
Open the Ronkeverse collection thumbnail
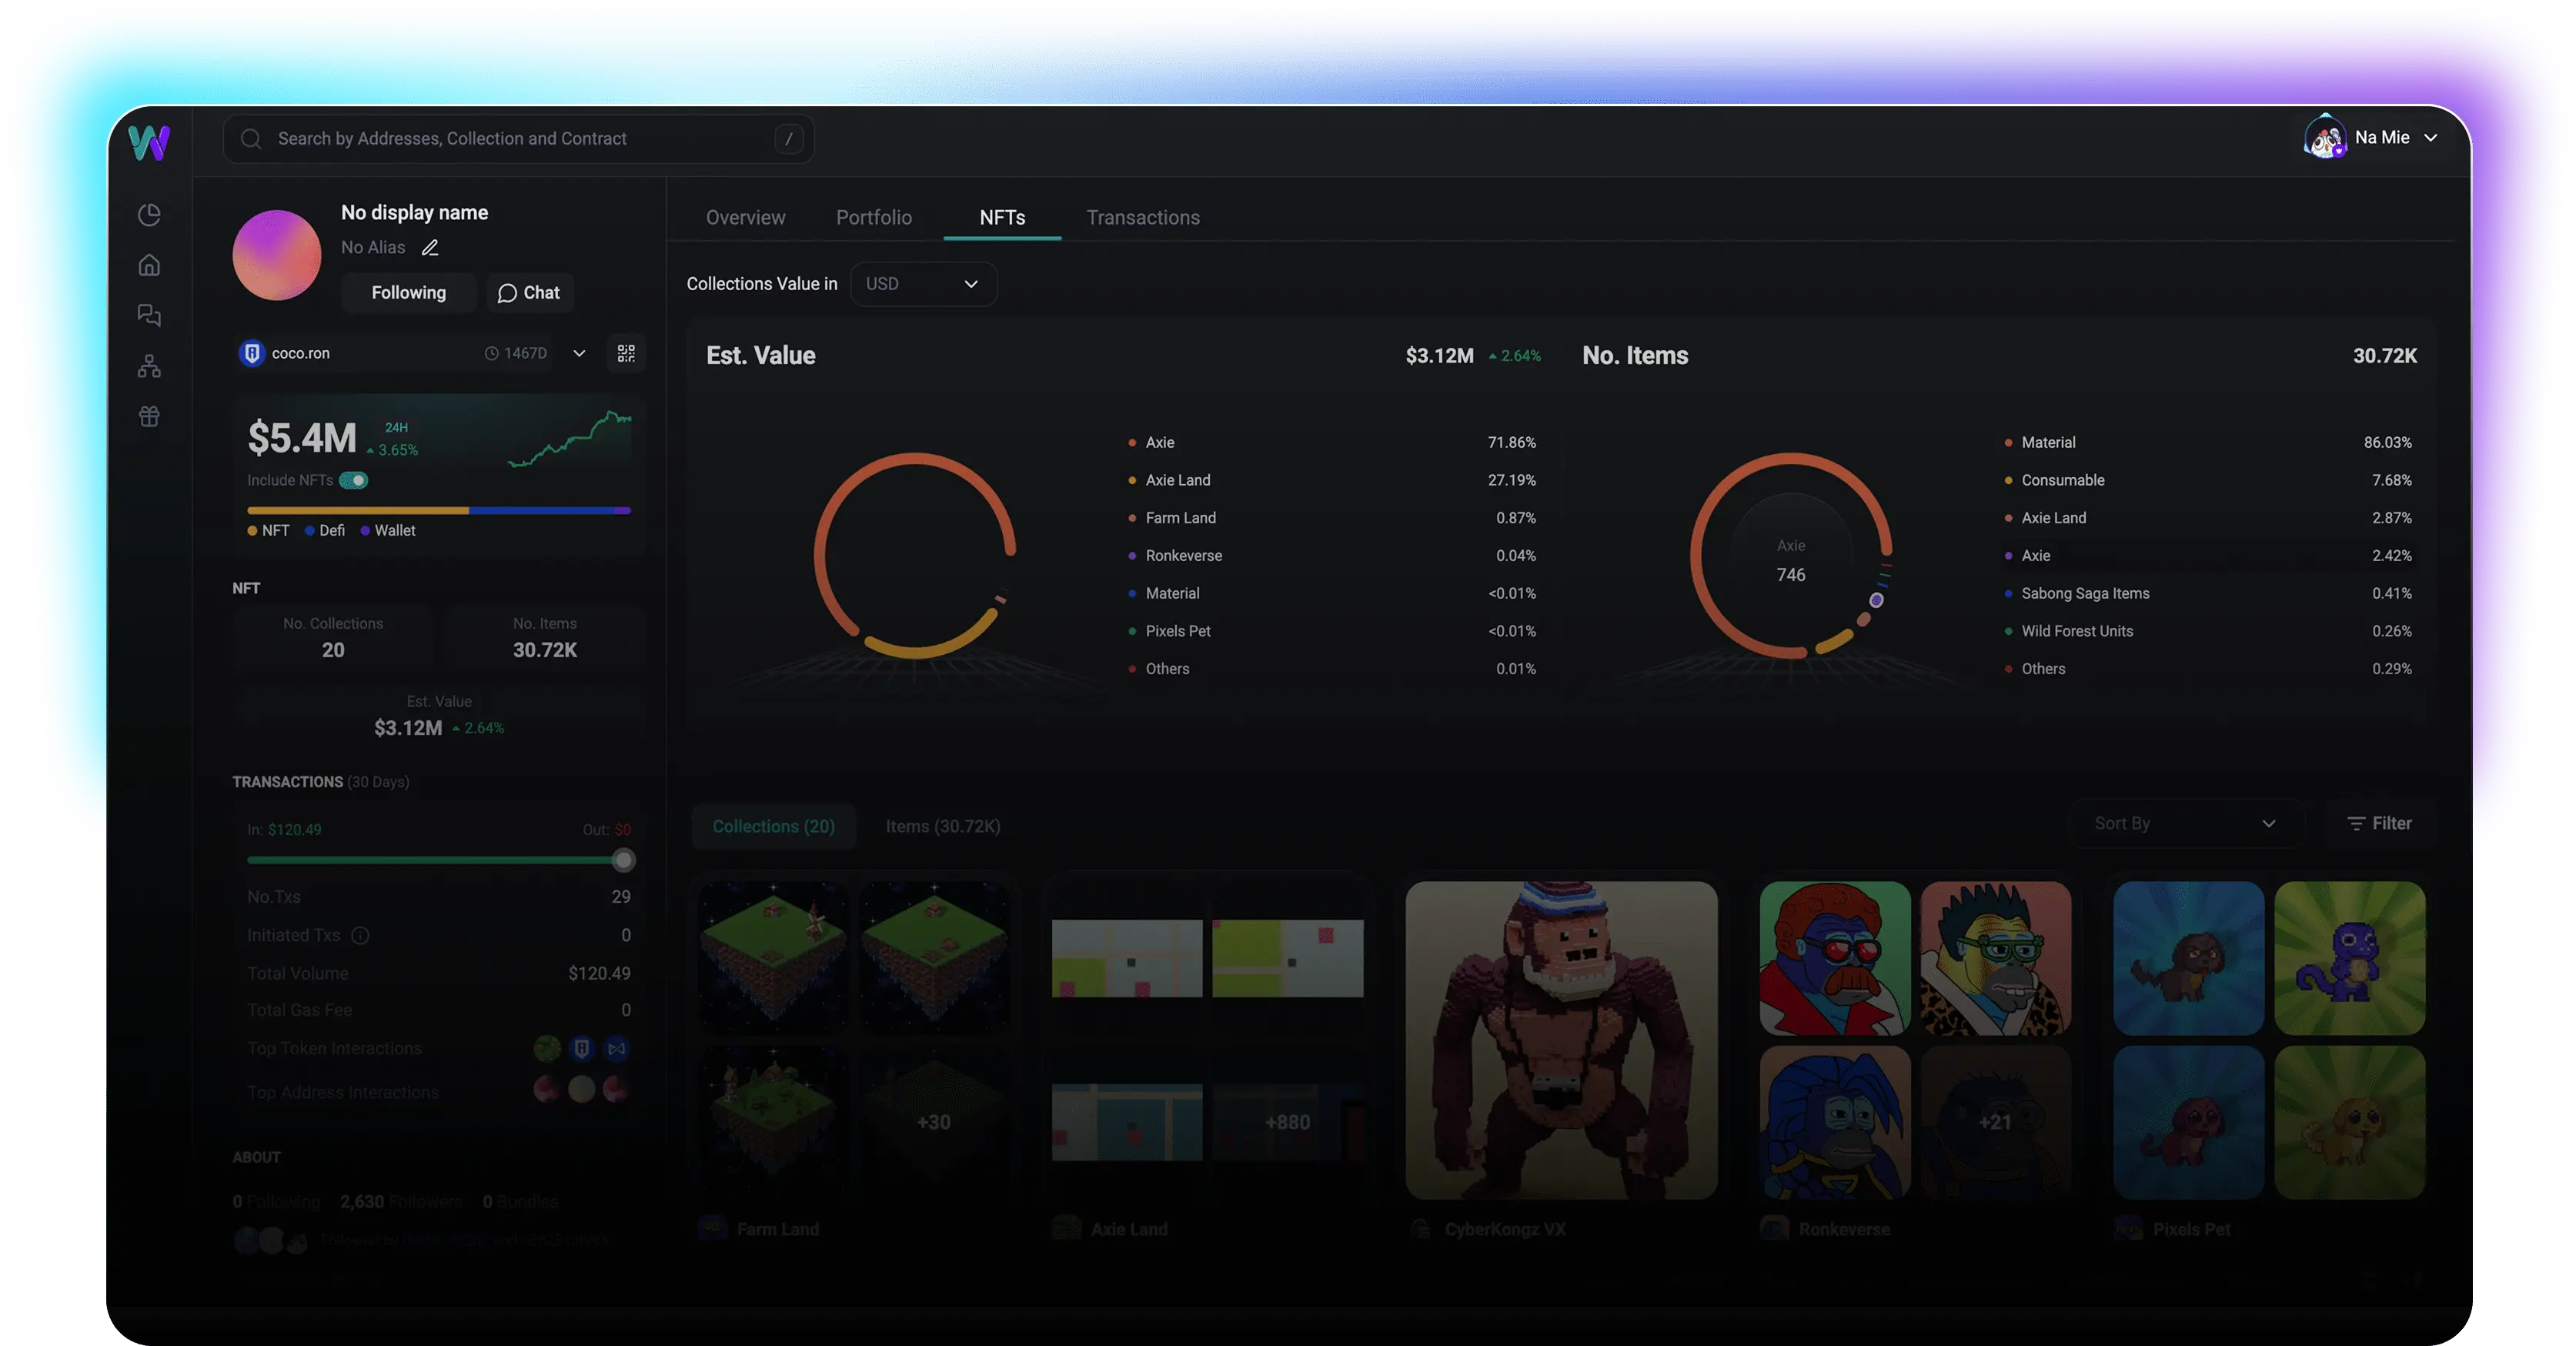tap(1915, 1039)
